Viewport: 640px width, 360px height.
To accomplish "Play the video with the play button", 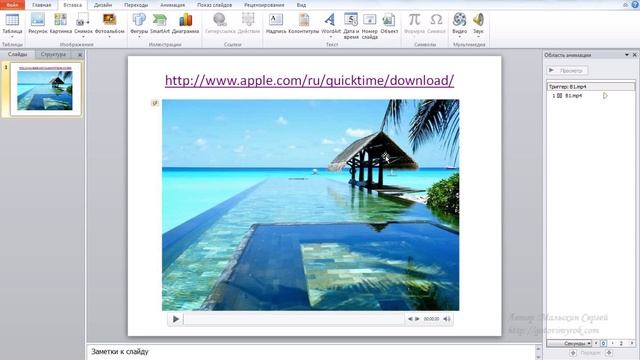I will click(176, 319).
